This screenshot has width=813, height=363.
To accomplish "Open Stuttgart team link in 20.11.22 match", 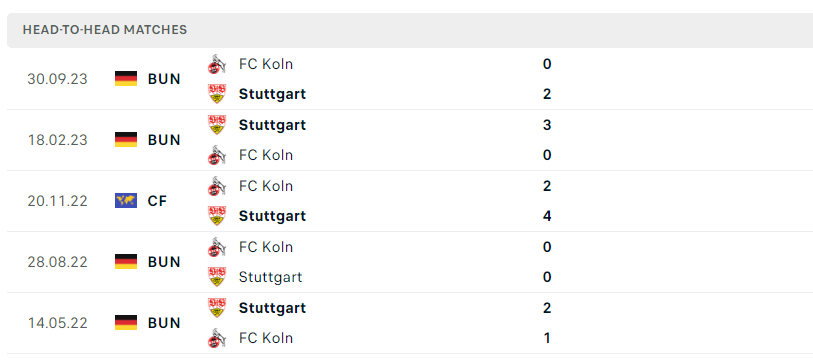I will [x=272, y=216].
